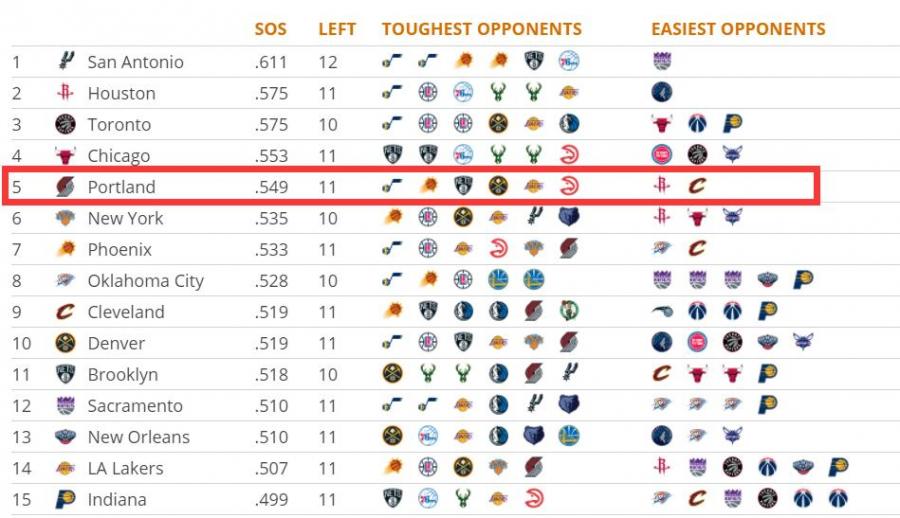The height and width of the screenshot is (518, 900).
Task: Click the Celtics logo in Cleveland's toughest opponents
Action: pyautogui.click(x=569, y=311)
